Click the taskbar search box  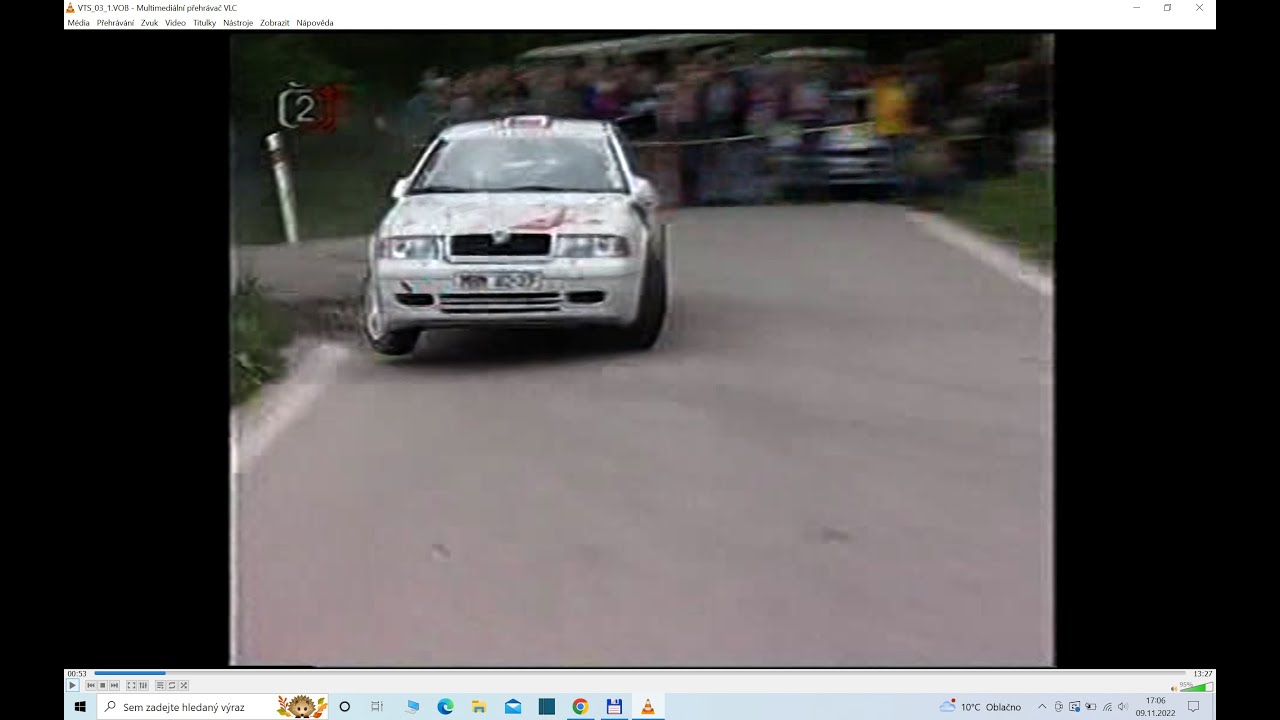tap(213, 706)
